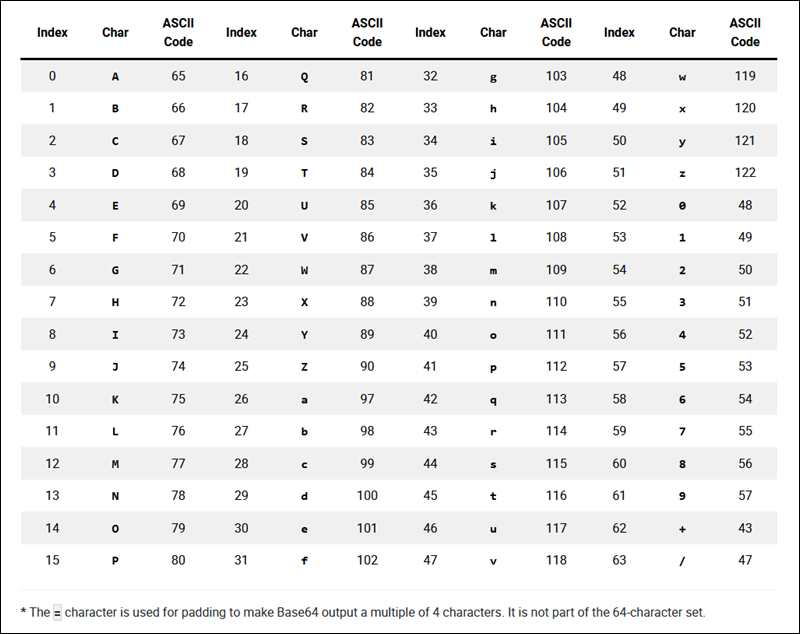Select the uppercase "M" character cell
This screenshot has width=800, height=634.
coord(115,464)
